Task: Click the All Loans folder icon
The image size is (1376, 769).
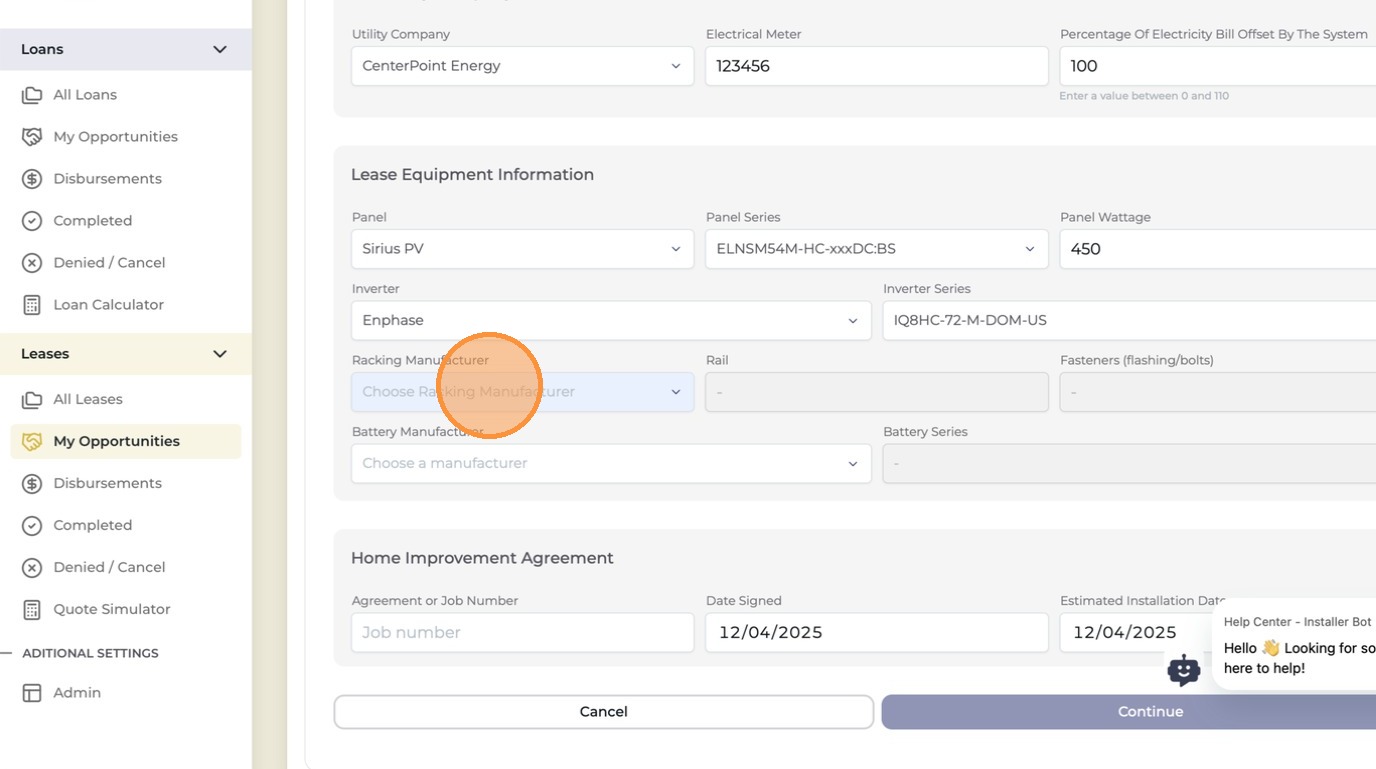Action: coord(32,95)
